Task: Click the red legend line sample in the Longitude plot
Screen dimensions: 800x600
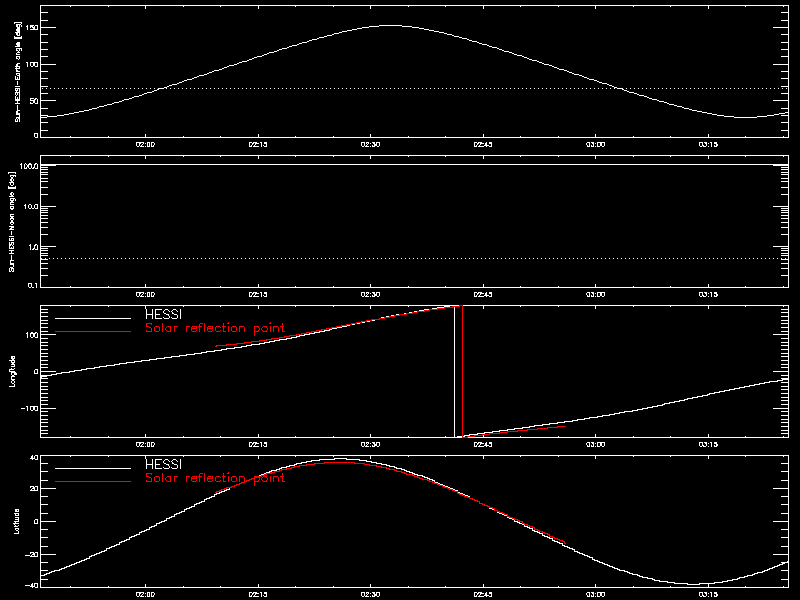Action: (93, 332)
